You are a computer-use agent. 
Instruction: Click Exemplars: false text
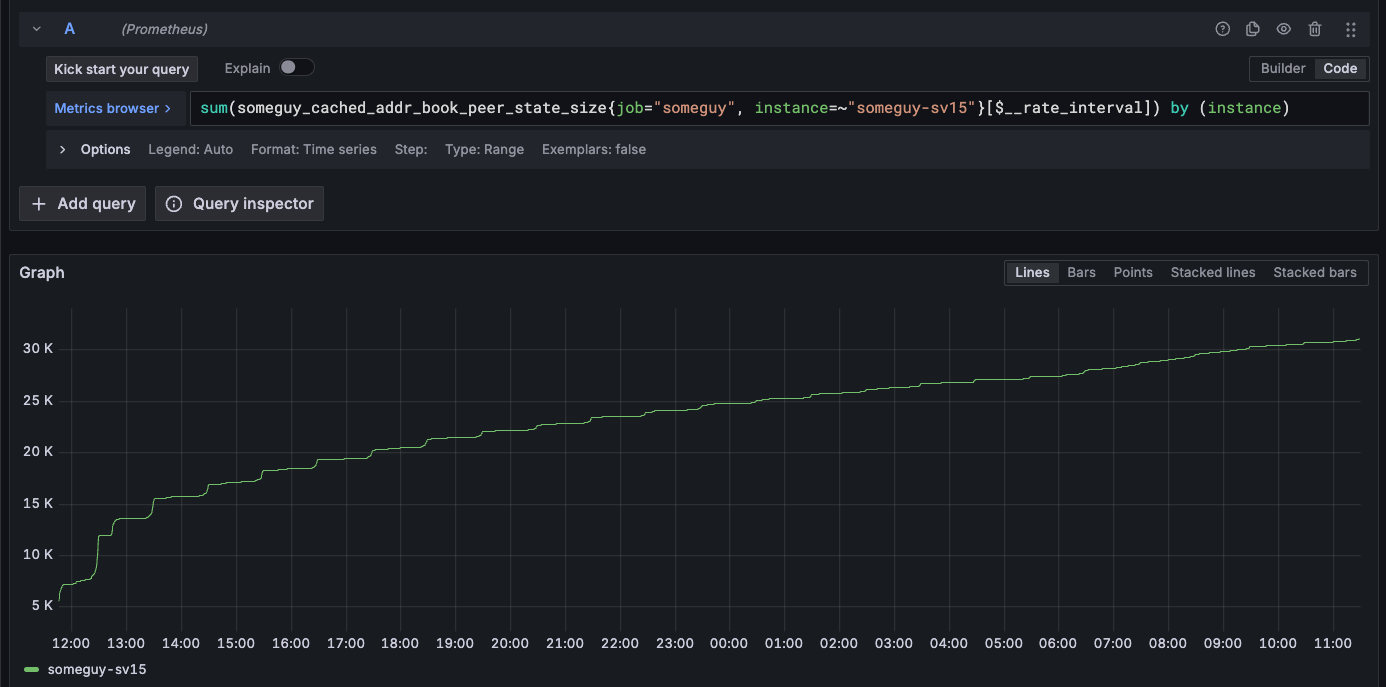tap(594, 149)
